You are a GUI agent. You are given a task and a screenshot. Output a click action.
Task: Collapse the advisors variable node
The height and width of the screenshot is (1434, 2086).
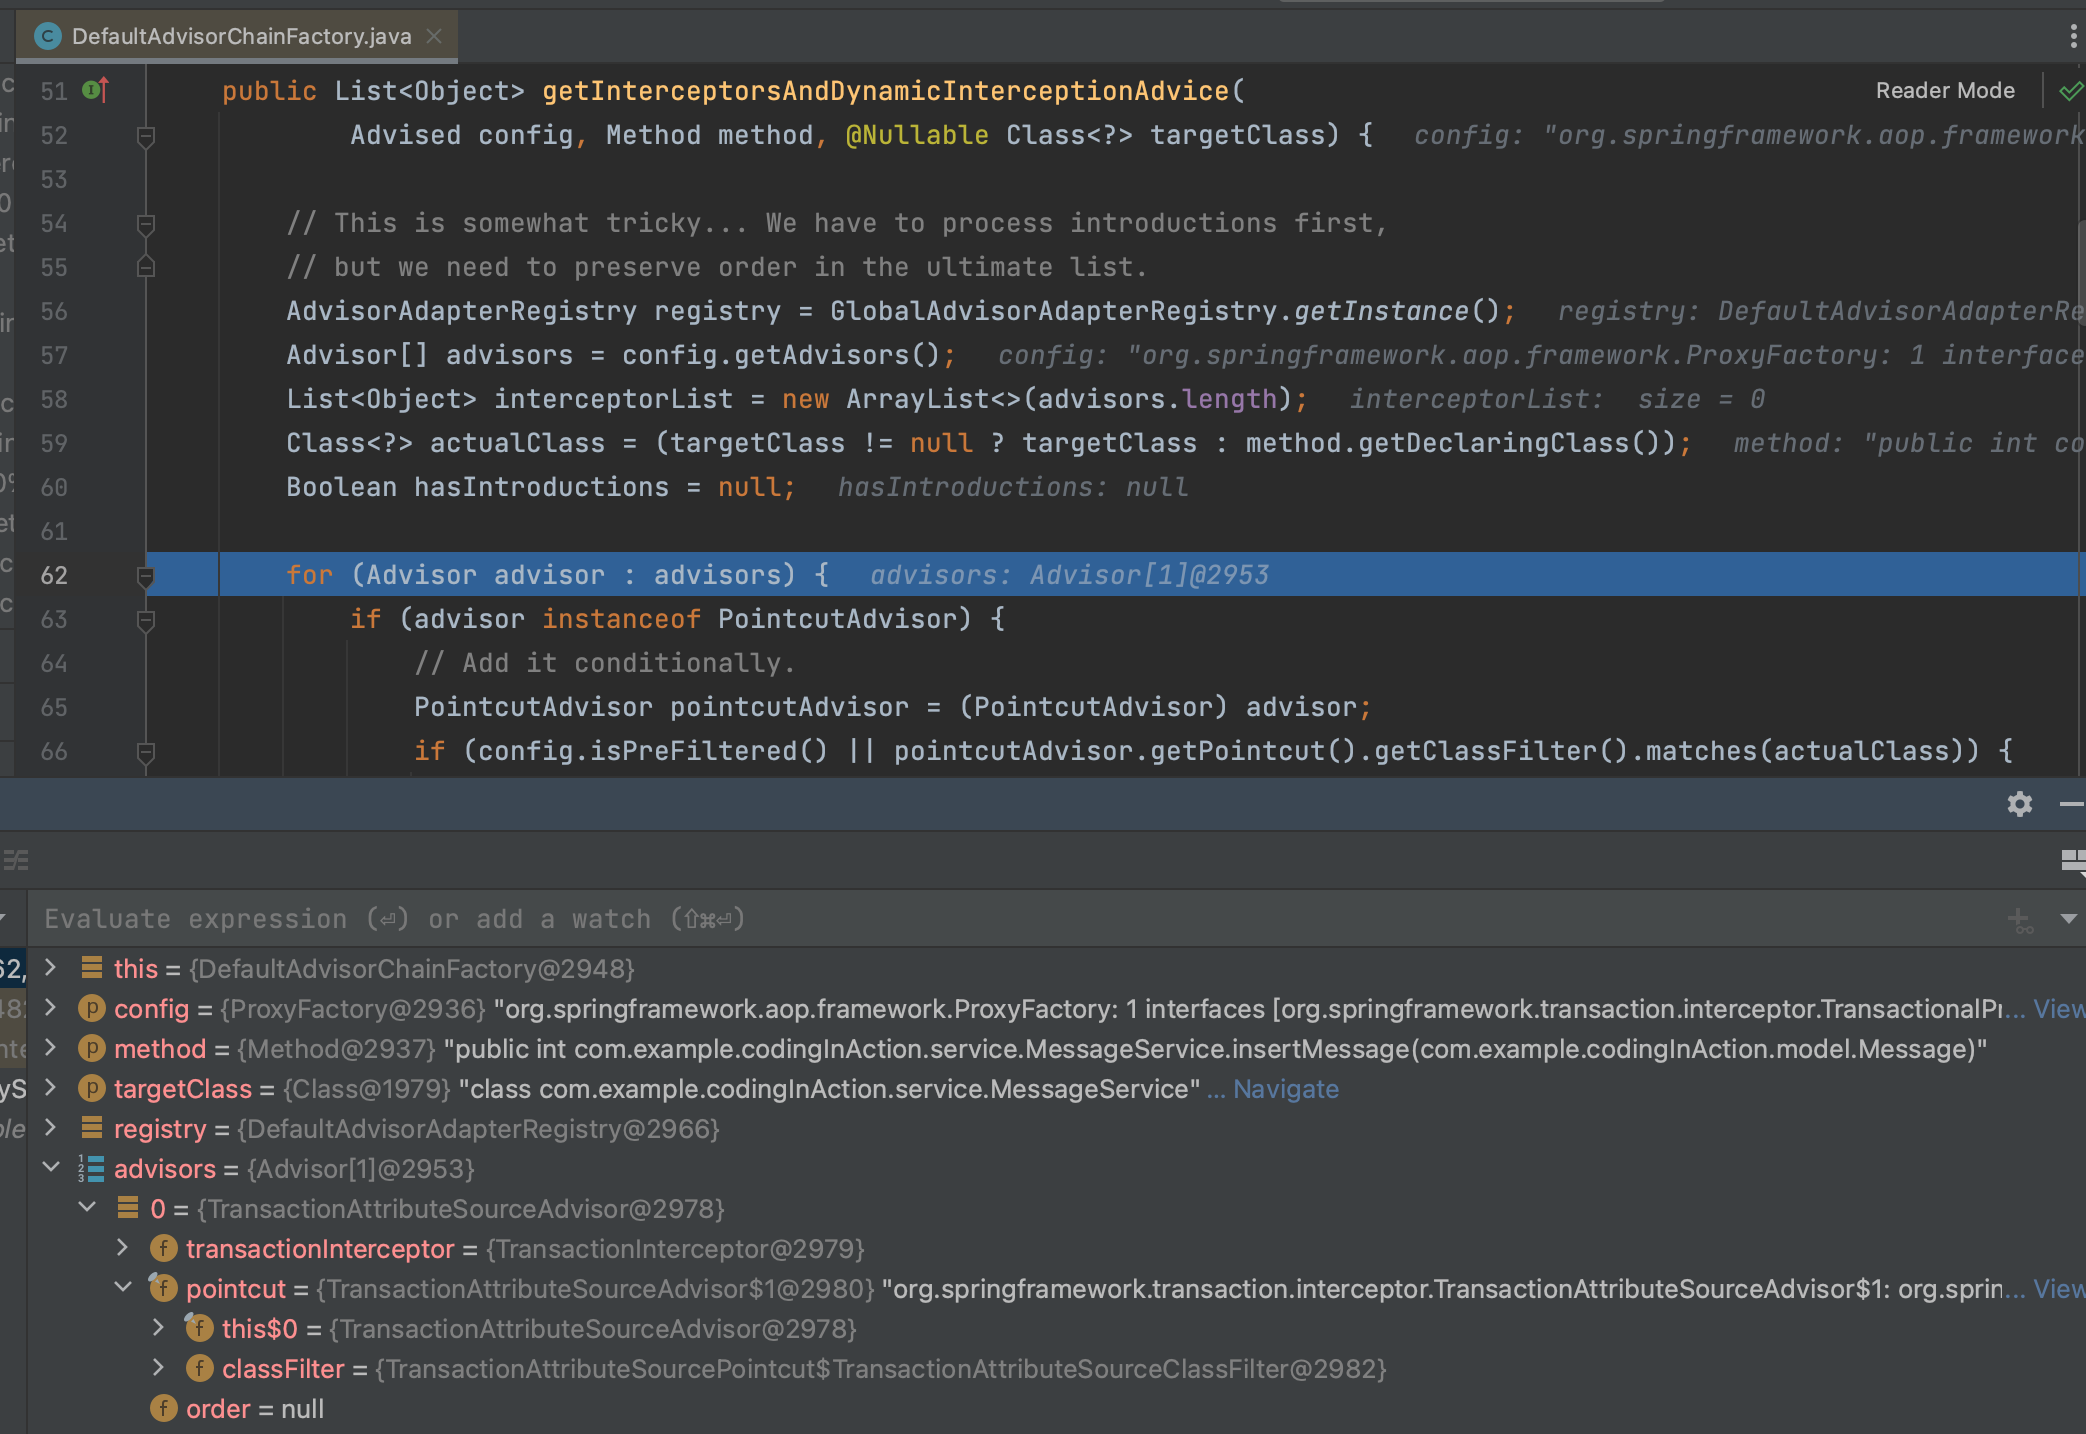click(51, 1167)
